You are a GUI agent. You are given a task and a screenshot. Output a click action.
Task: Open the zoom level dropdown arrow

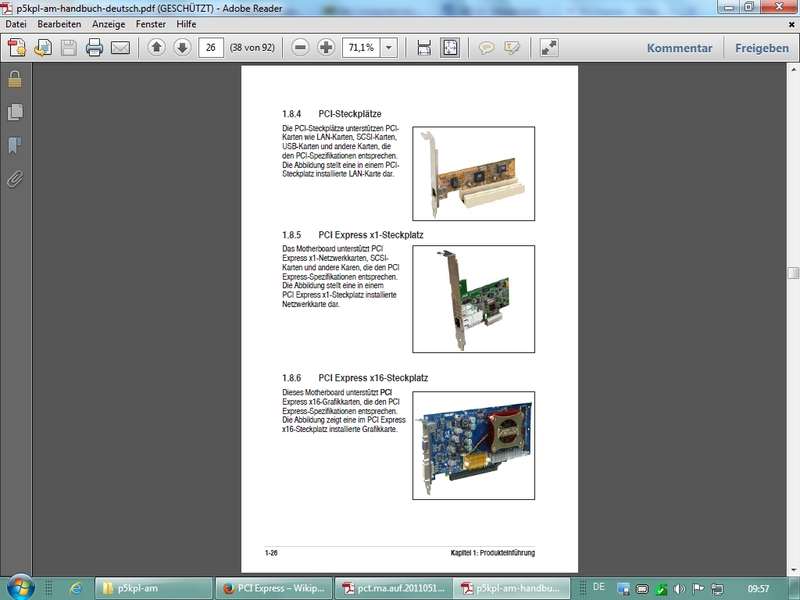[x=389, y=47]
